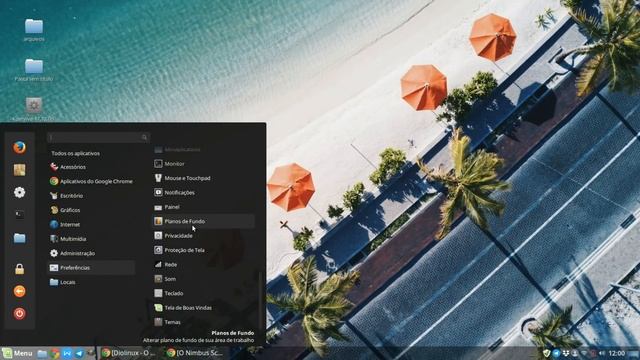The height and width of the screenshot is (360, 640).
Task: Open the Rede network settings entry
Action: 204,264
